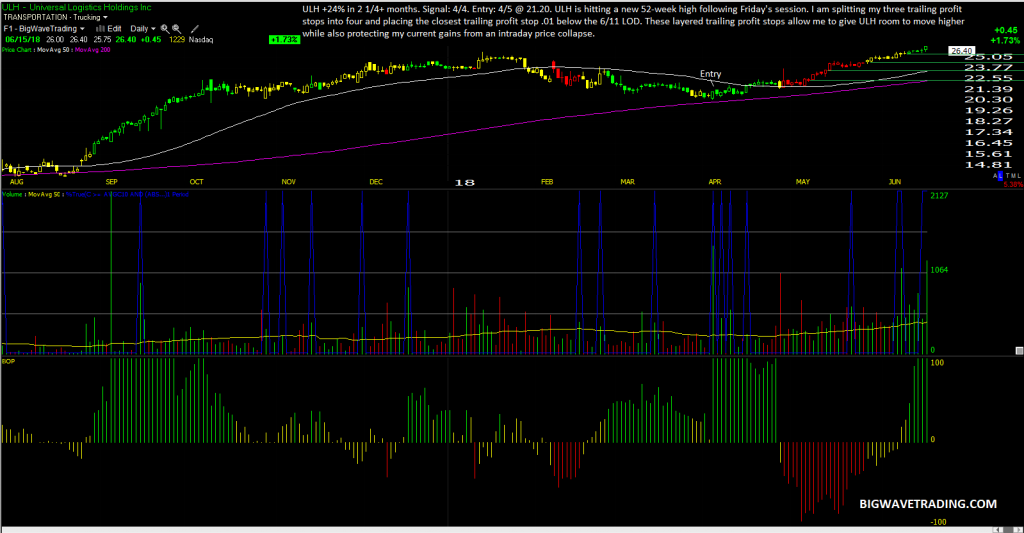
Task: Click the 15.61 price scale value
Action: [989, 154]
